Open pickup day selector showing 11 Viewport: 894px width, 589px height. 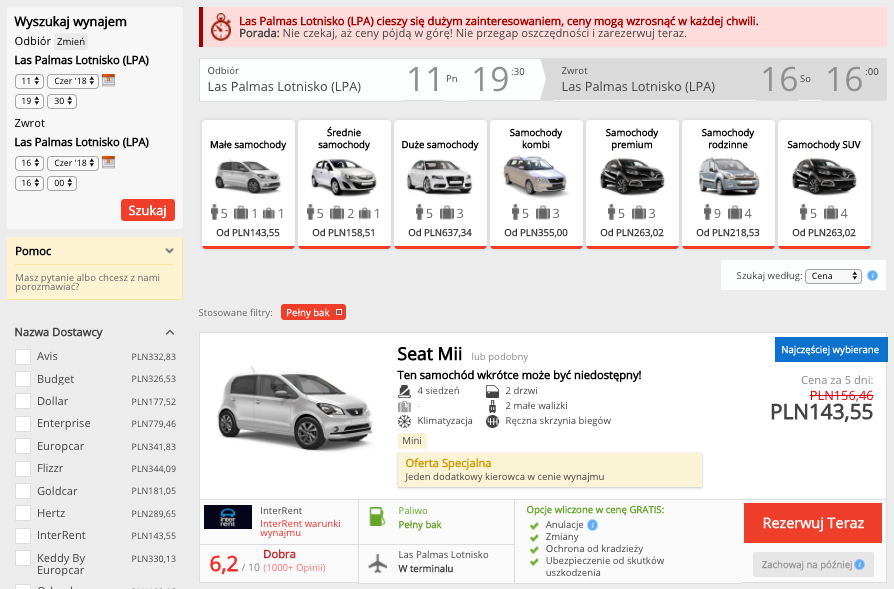(29, 81)
